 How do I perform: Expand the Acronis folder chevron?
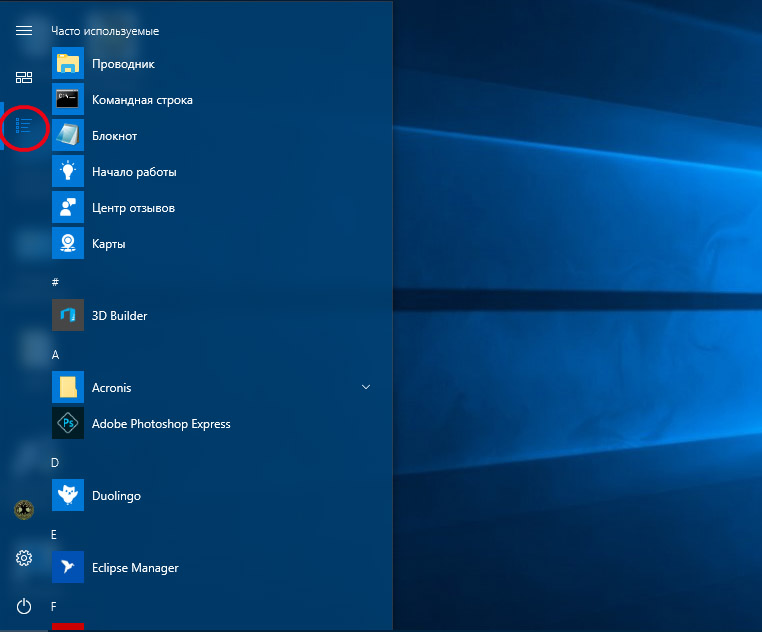point(366,387)
